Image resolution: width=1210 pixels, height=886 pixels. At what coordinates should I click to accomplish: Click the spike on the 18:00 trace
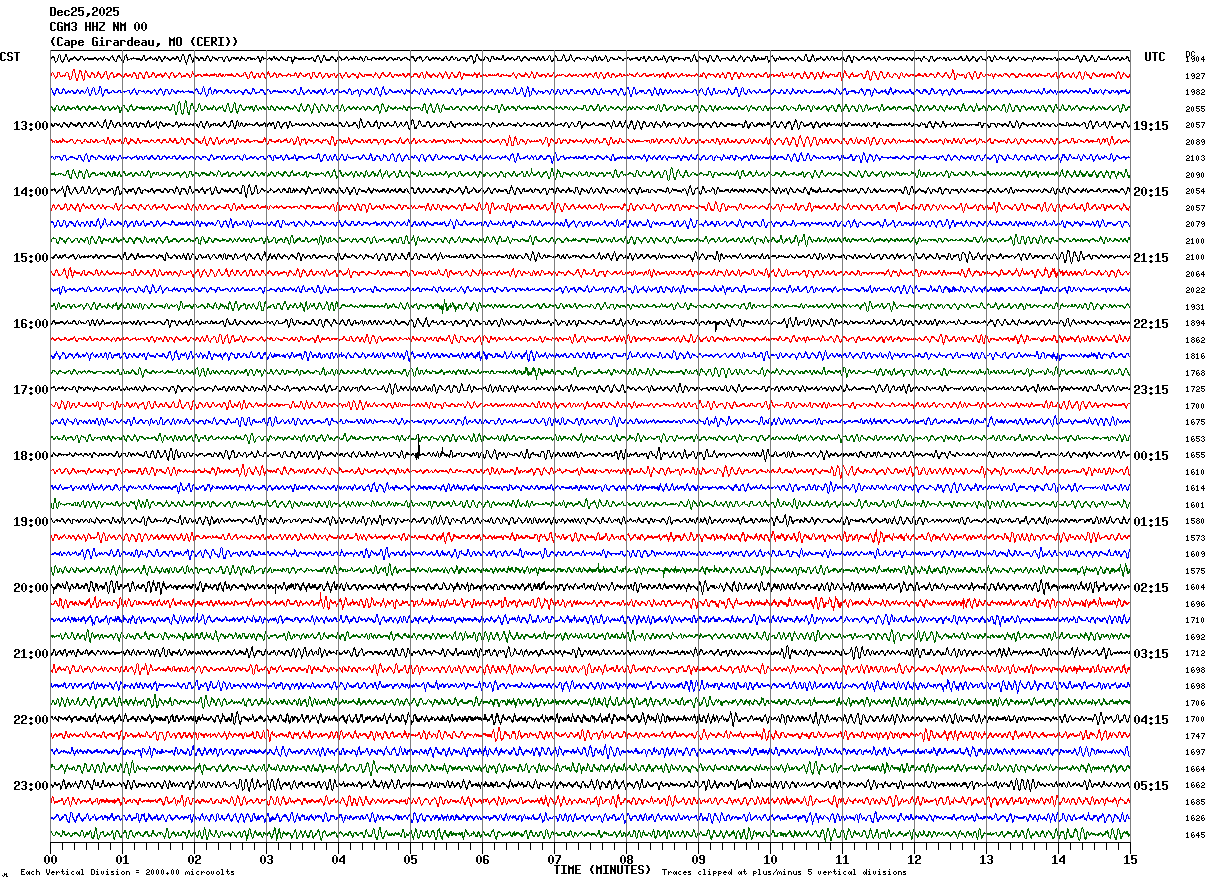pyautogui.click(x=417, y=448)
